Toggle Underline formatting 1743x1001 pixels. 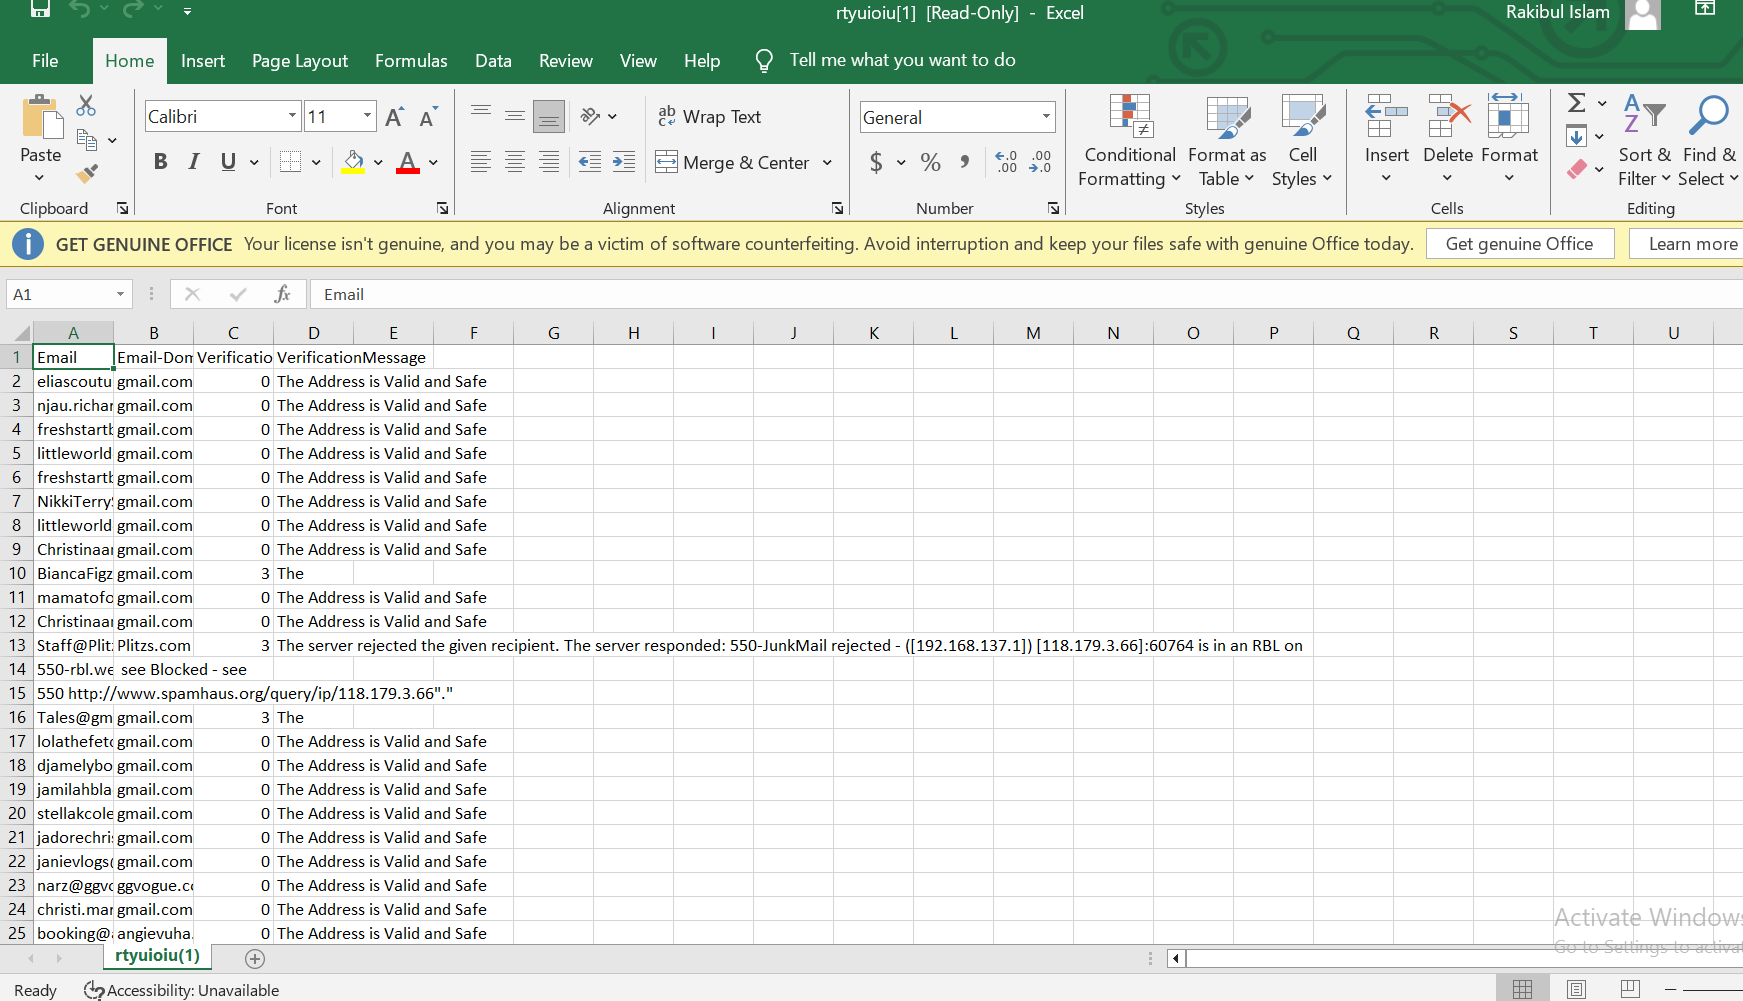tap(228, 161)
